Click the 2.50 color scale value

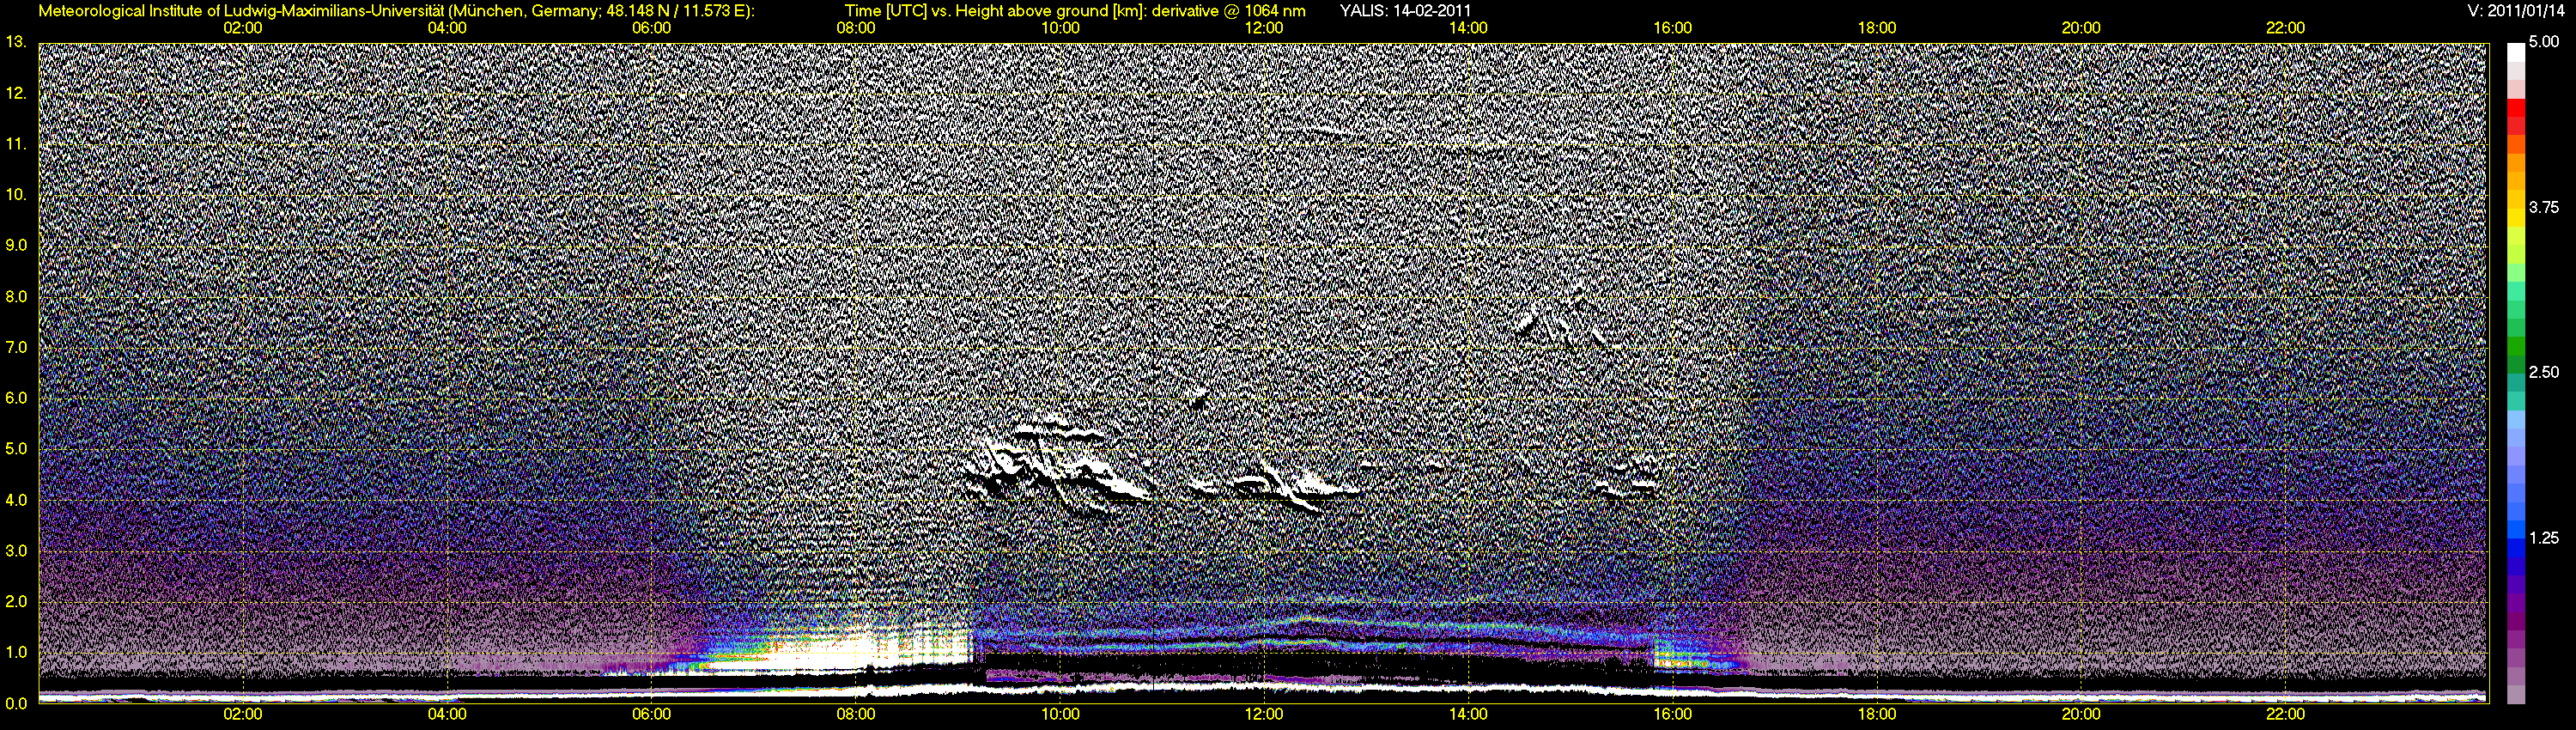pos(2544,372)
